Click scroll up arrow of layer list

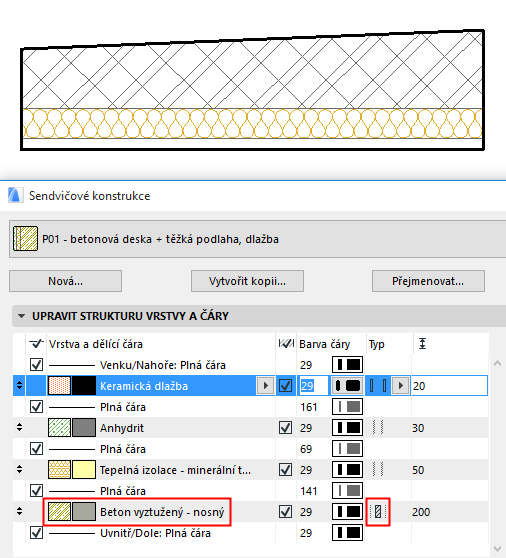click(497, 363)
